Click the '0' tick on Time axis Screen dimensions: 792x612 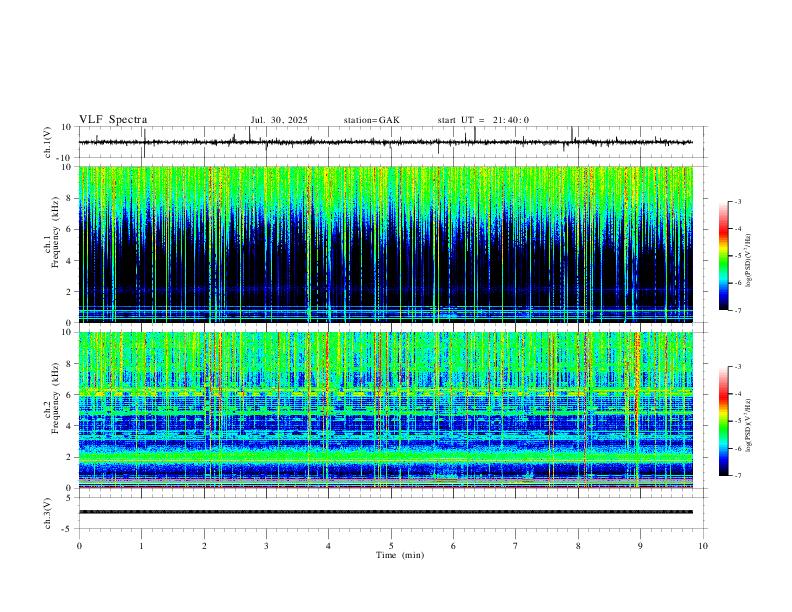79,546
